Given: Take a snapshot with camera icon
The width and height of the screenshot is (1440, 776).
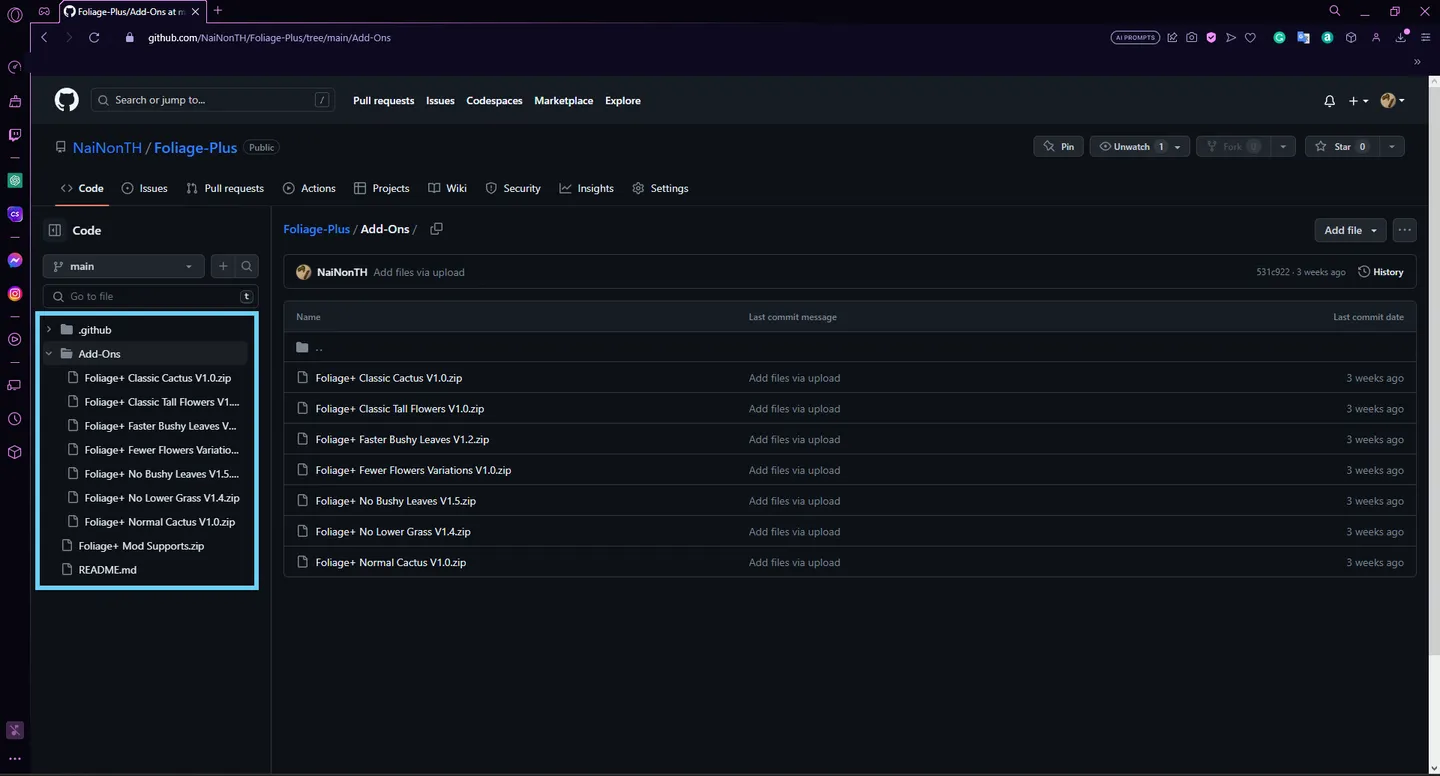Looking at the screenshot, I should coord(1191,38).
